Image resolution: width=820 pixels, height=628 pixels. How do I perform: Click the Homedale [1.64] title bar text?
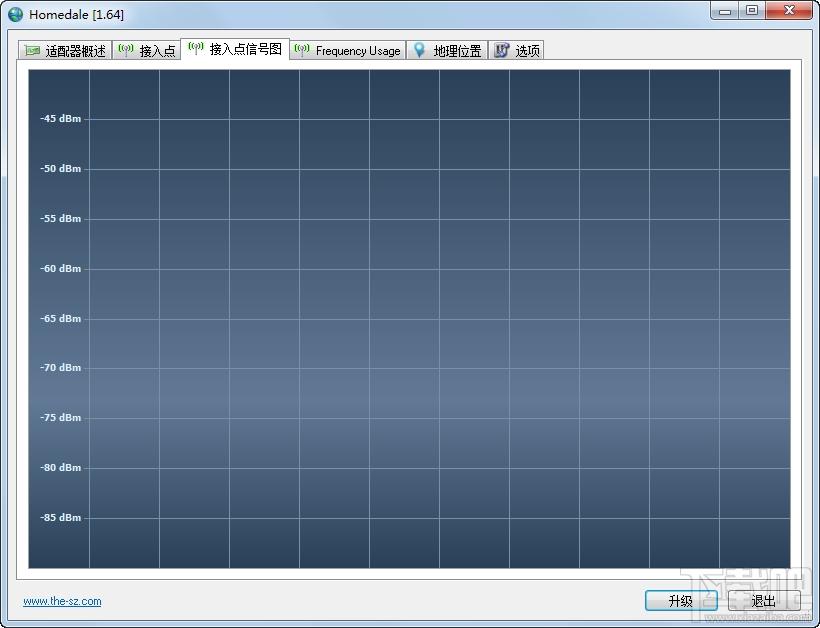tap(77, 15)
